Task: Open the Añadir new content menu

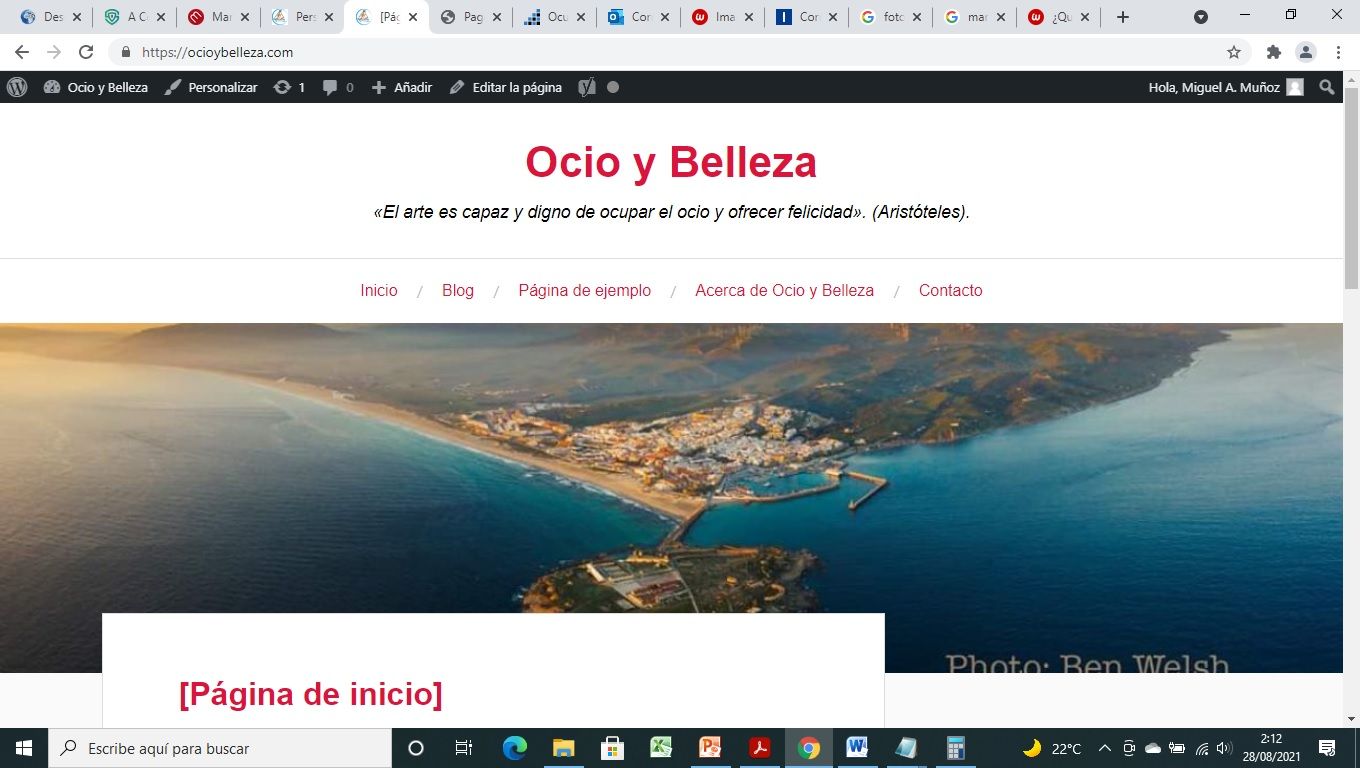Action: (402, 87)
